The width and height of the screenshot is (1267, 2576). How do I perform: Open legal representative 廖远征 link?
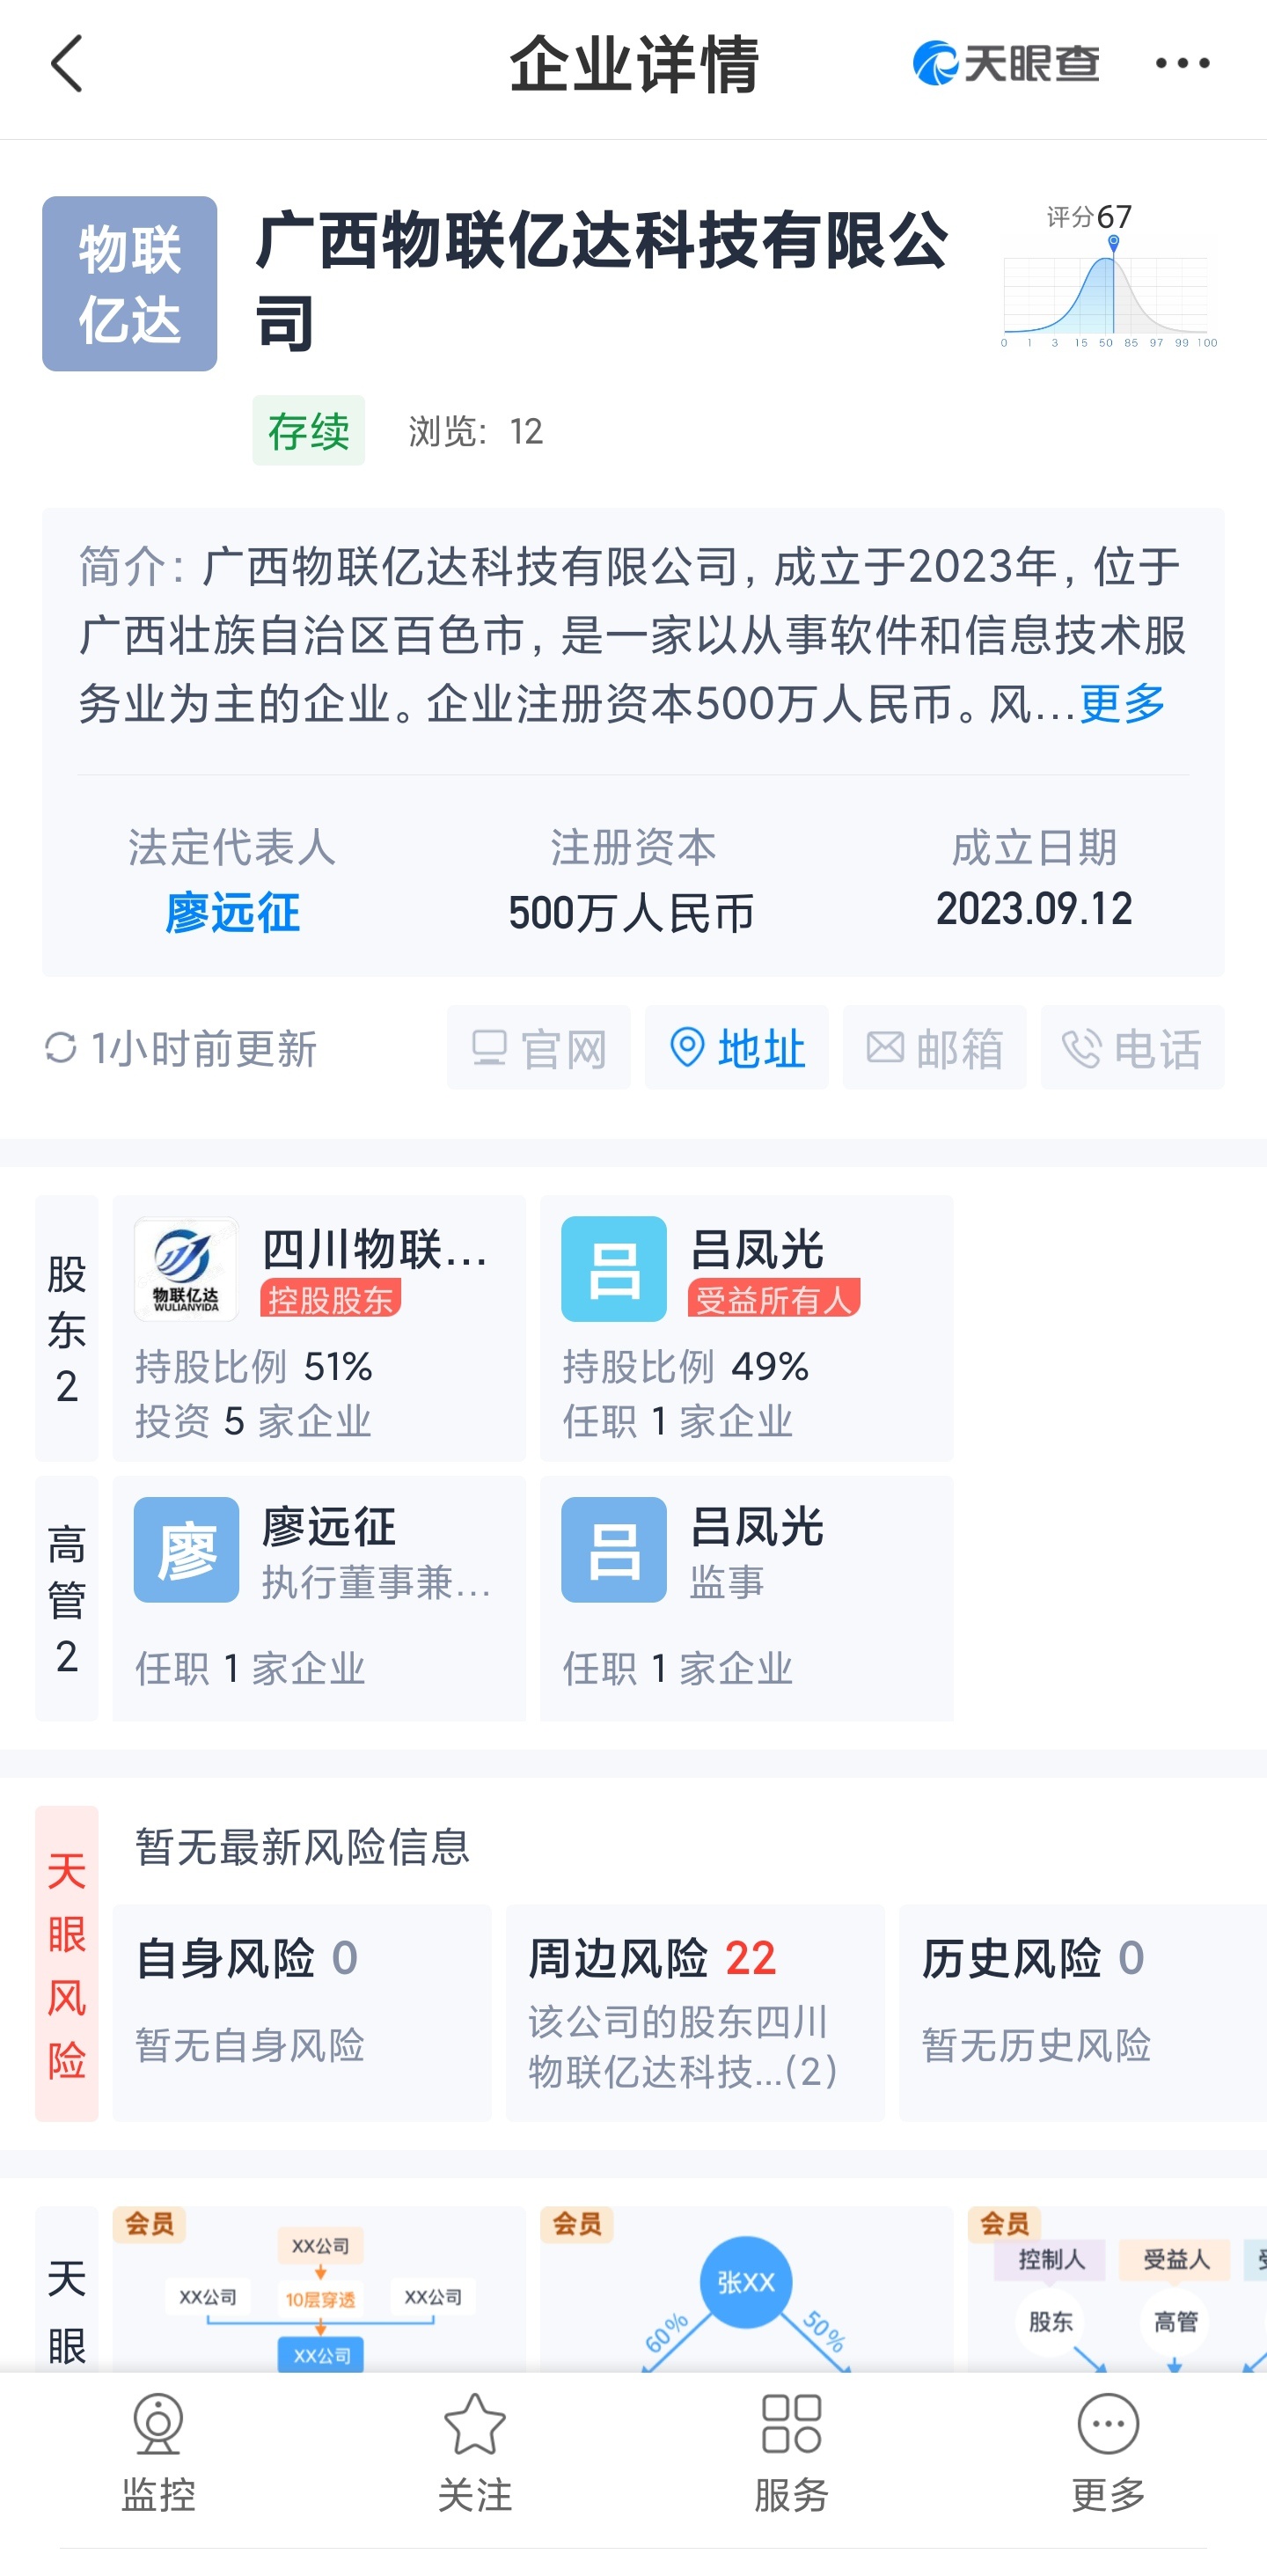(232, 912)
